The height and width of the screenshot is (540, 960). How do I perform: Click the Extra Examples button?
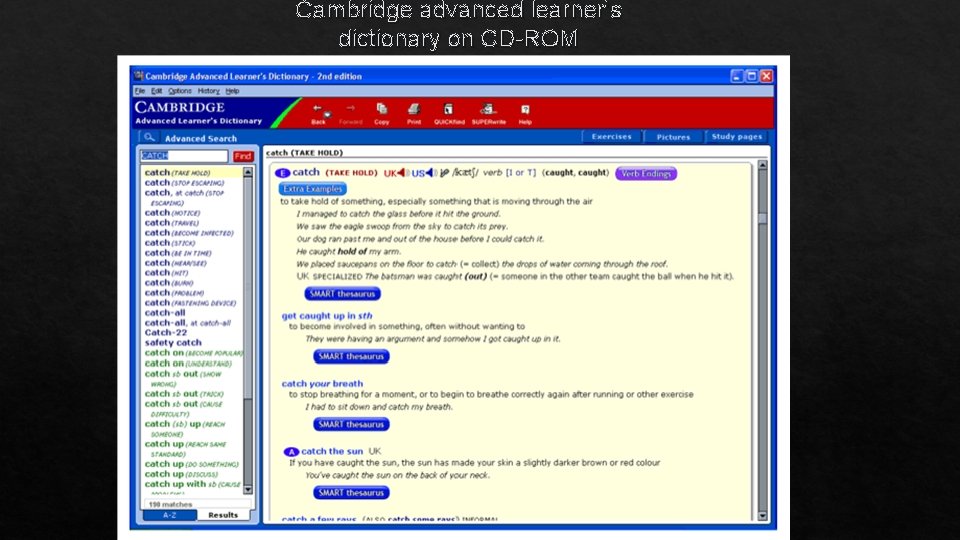pyautogui.click(x=313, y=189)
